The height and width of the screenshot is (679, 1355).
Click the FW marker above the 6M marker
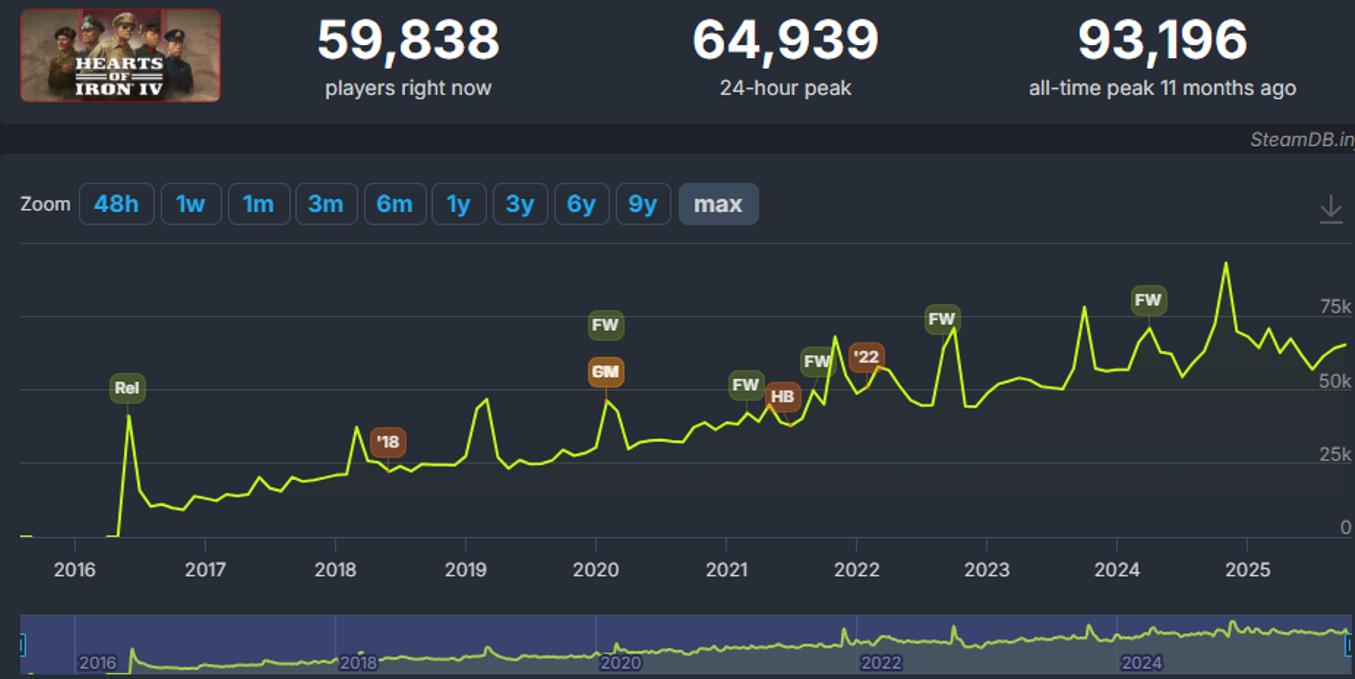pyautogui.click(x=606, y=325)
